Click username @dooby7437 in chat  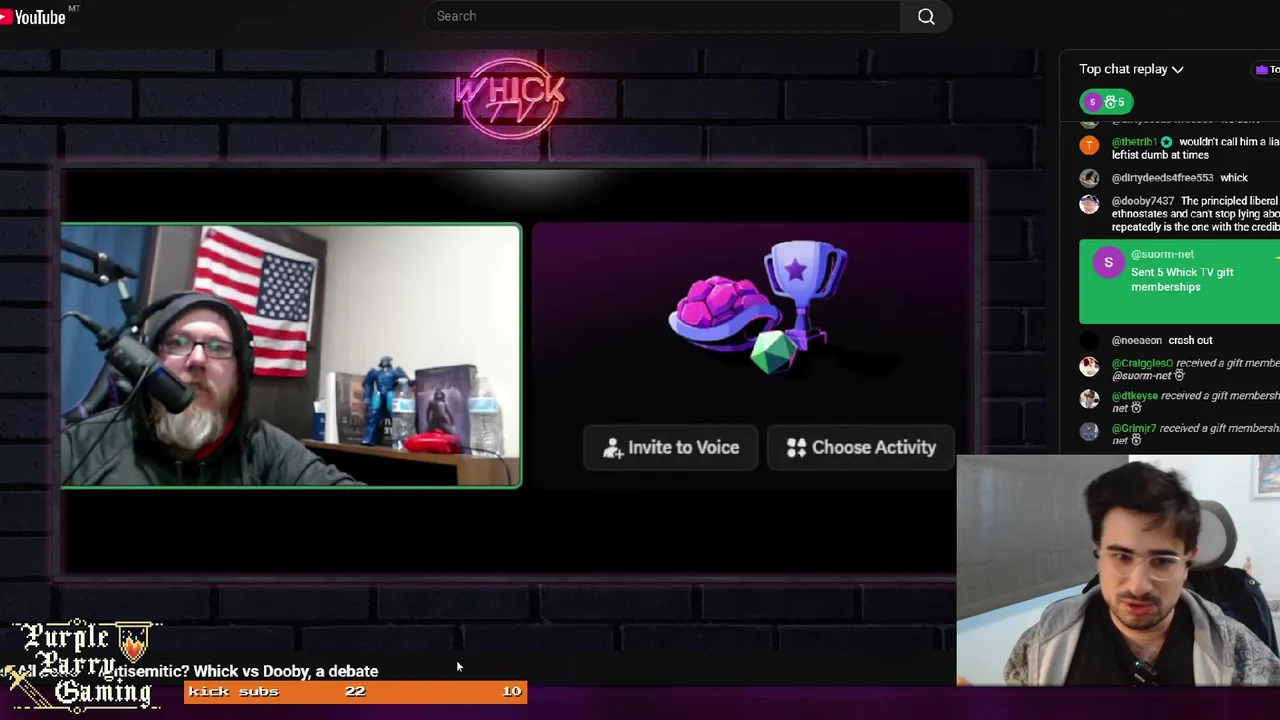click(1143, 201)
